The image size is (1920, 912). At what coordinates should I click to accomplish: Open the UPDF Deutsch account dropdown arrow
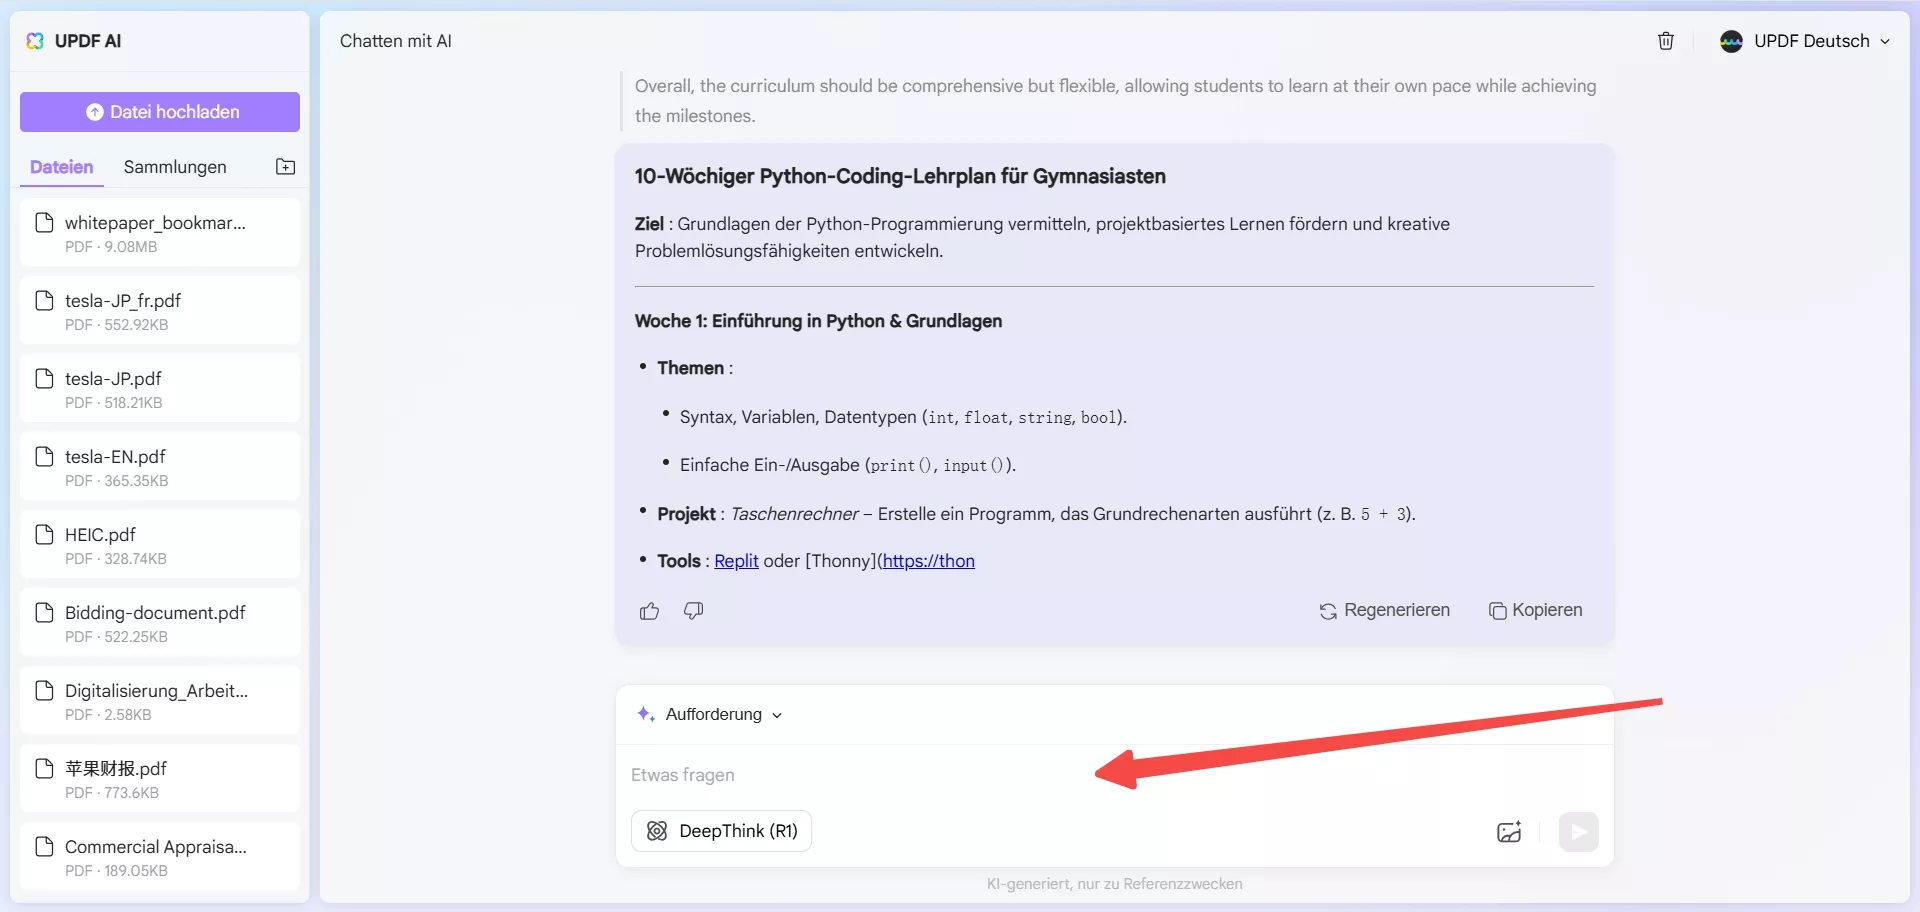(1885, 41)
